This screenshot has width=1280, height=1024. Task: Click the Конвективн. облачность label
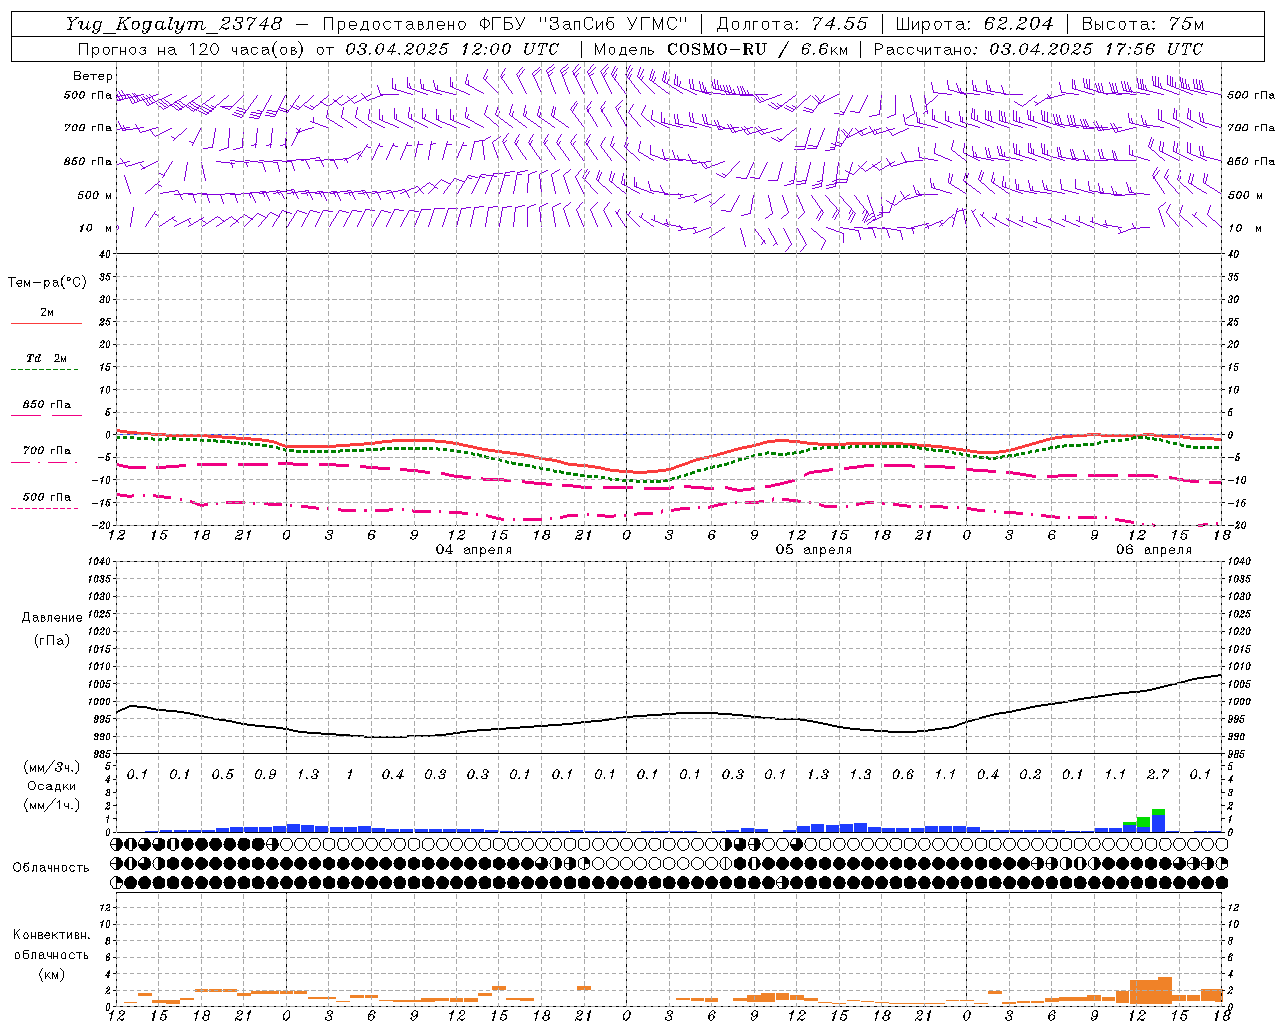(51, 945)
